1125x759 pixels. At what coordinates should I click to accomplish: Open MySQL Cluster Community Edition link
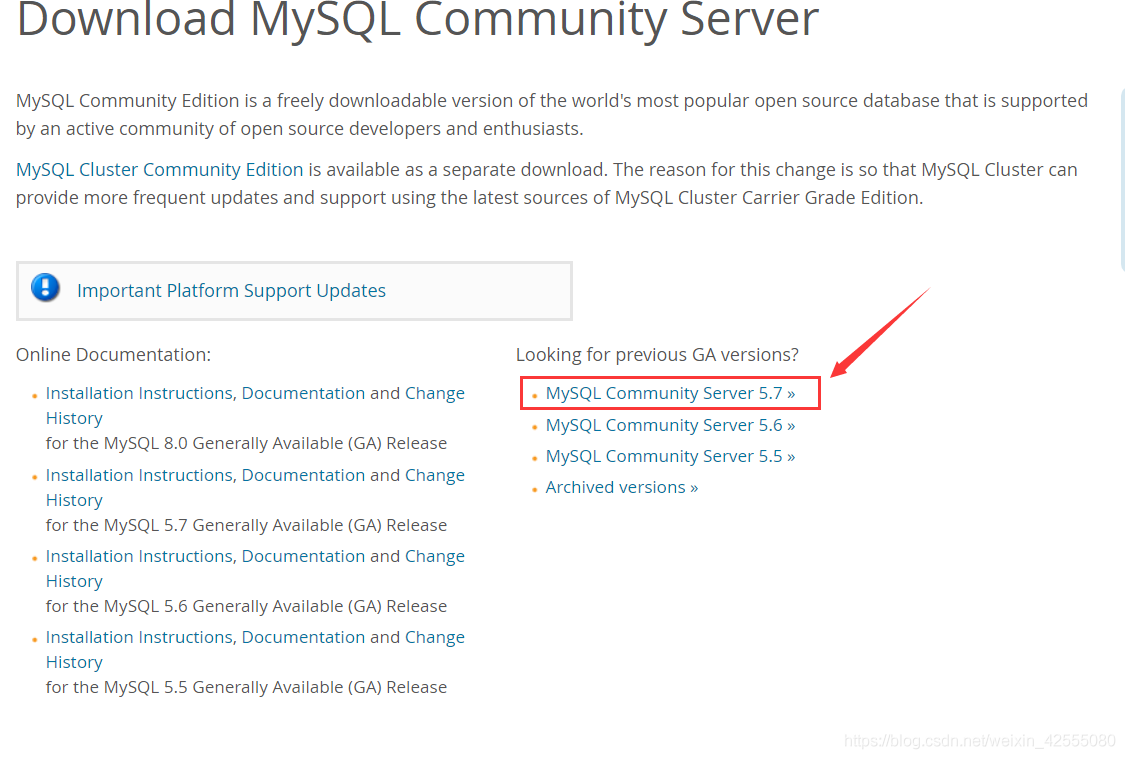point(159,170)
